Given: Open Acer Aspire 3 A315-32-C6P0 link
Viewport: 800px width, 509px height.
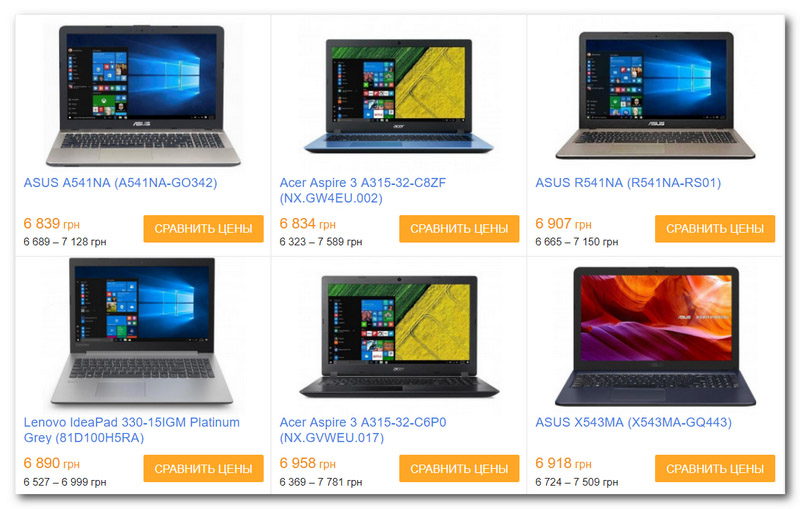Looking at the screenshot, I should point(363,430).
